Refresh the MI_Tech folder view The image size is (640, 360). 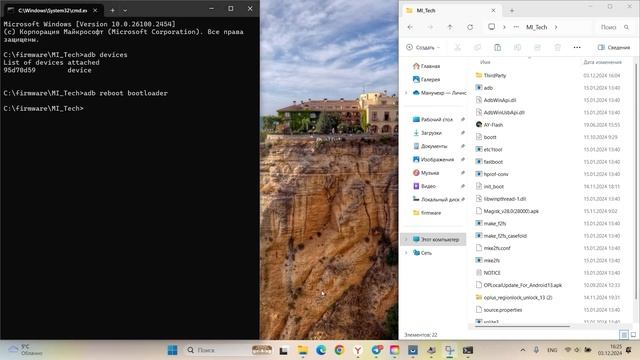point(470,27)
